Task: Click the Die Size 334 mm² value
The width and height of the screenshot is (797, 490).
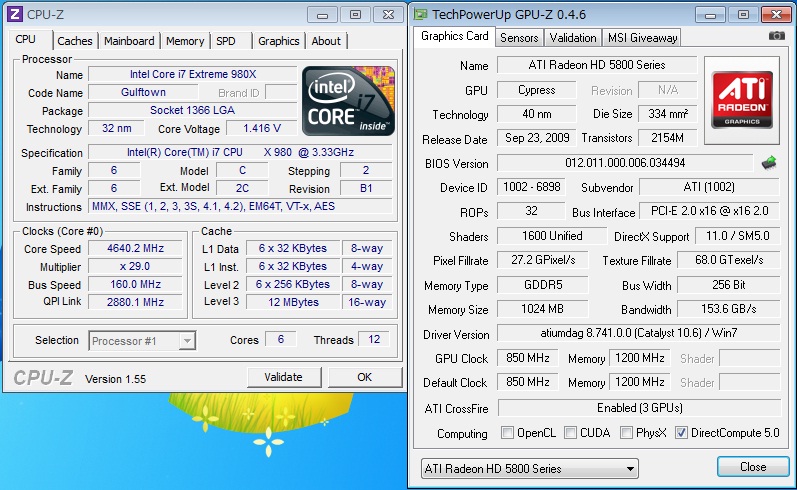Action: (x=667, y=114)
